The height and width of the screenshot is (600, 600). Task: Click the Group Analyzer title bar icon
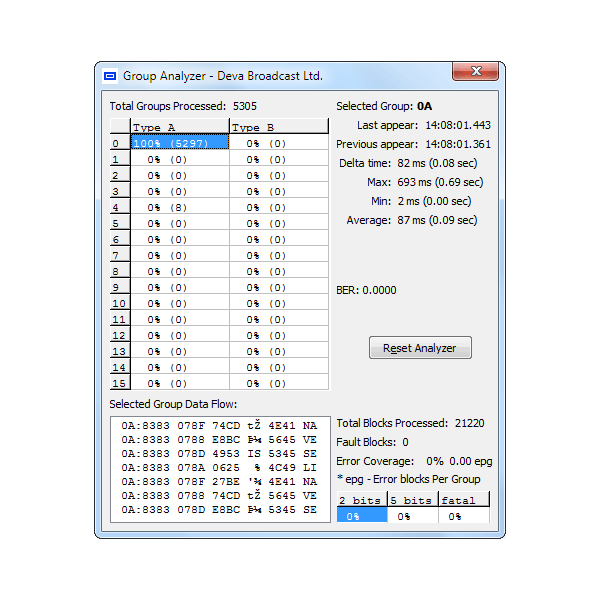(x=110, y=76)
